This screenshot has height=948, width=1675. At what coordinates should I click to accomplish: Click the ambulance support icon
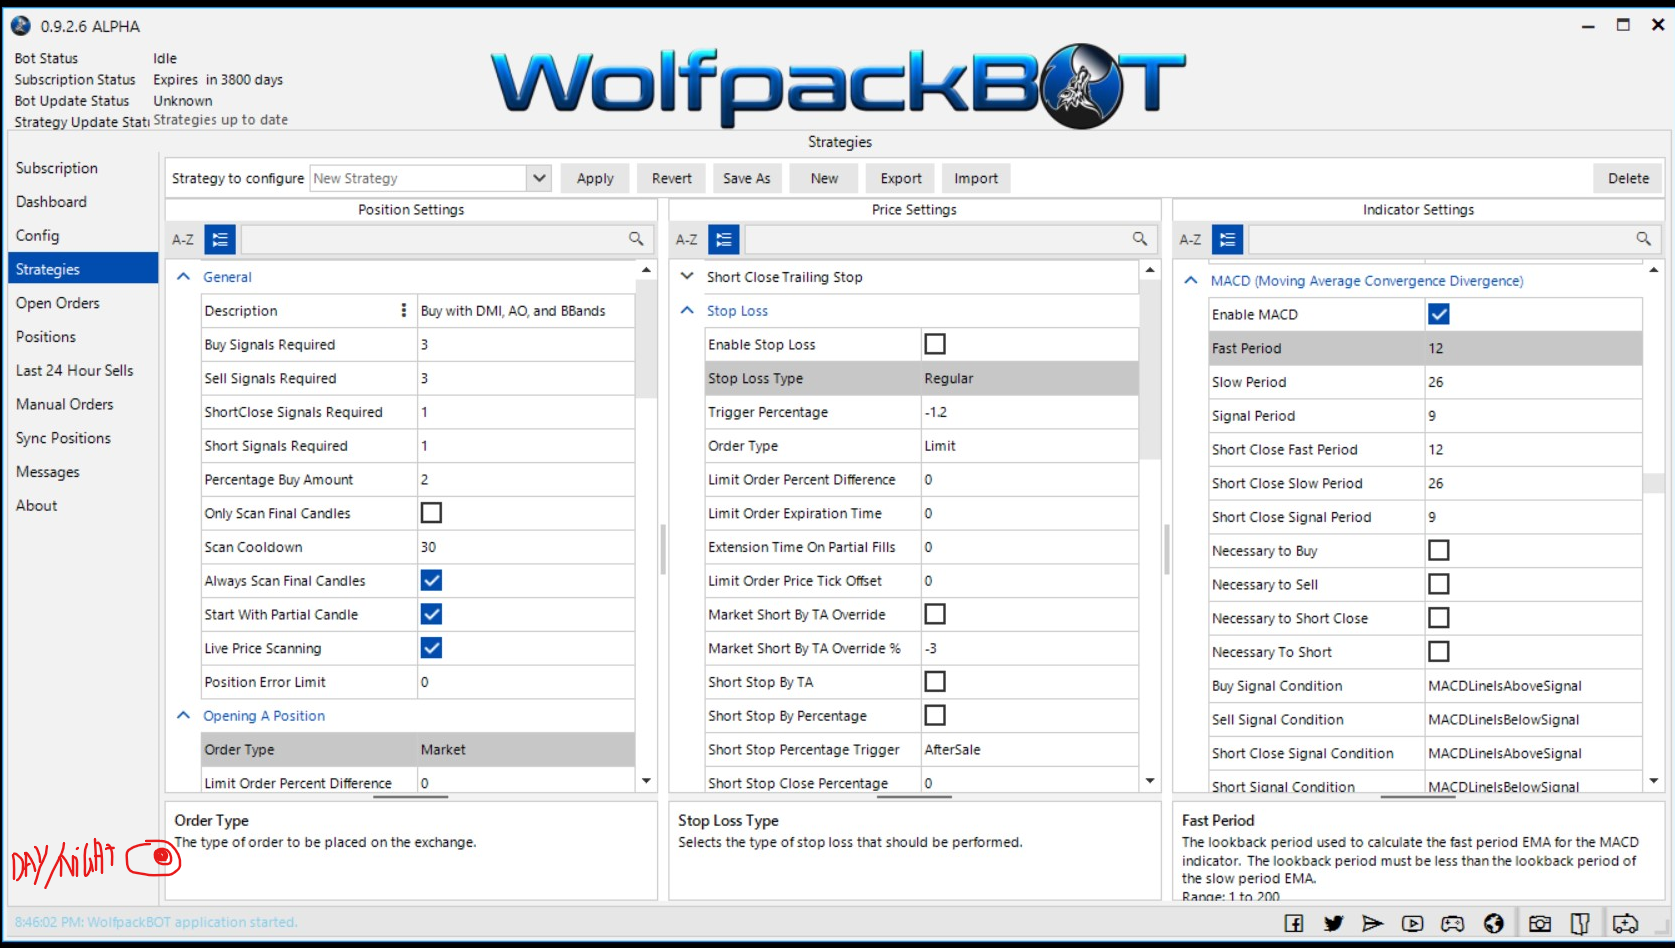coord(1625,923)
